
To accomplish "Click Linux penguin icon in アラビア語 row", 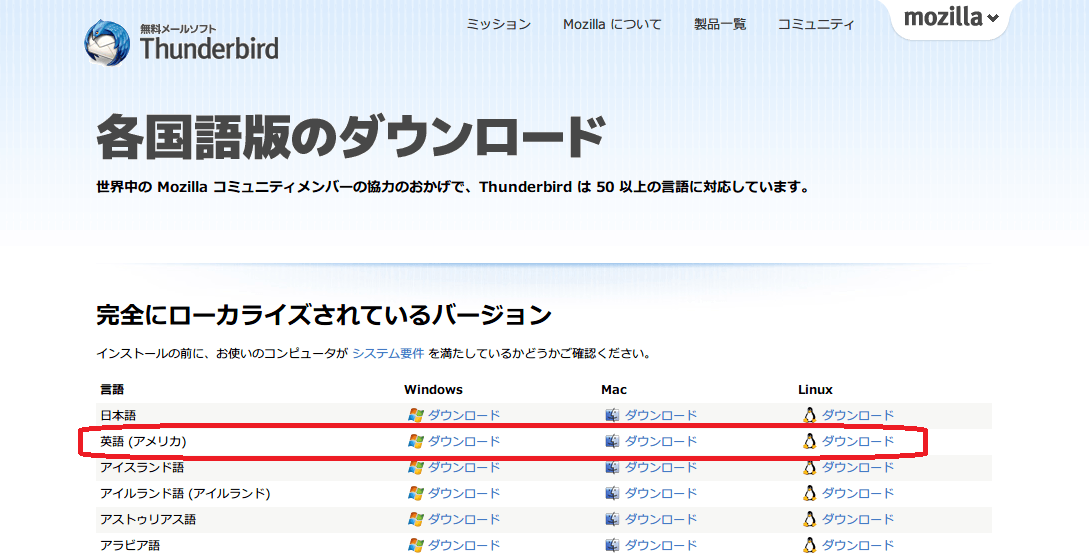I will (809, 545).
